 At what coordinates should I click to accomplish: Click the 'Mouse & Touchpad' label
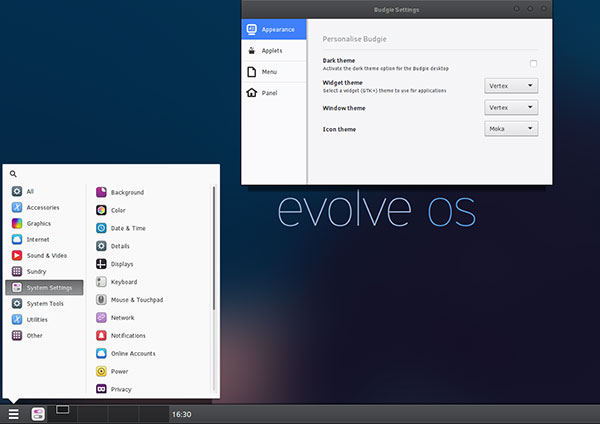click(x=137, y=300)
